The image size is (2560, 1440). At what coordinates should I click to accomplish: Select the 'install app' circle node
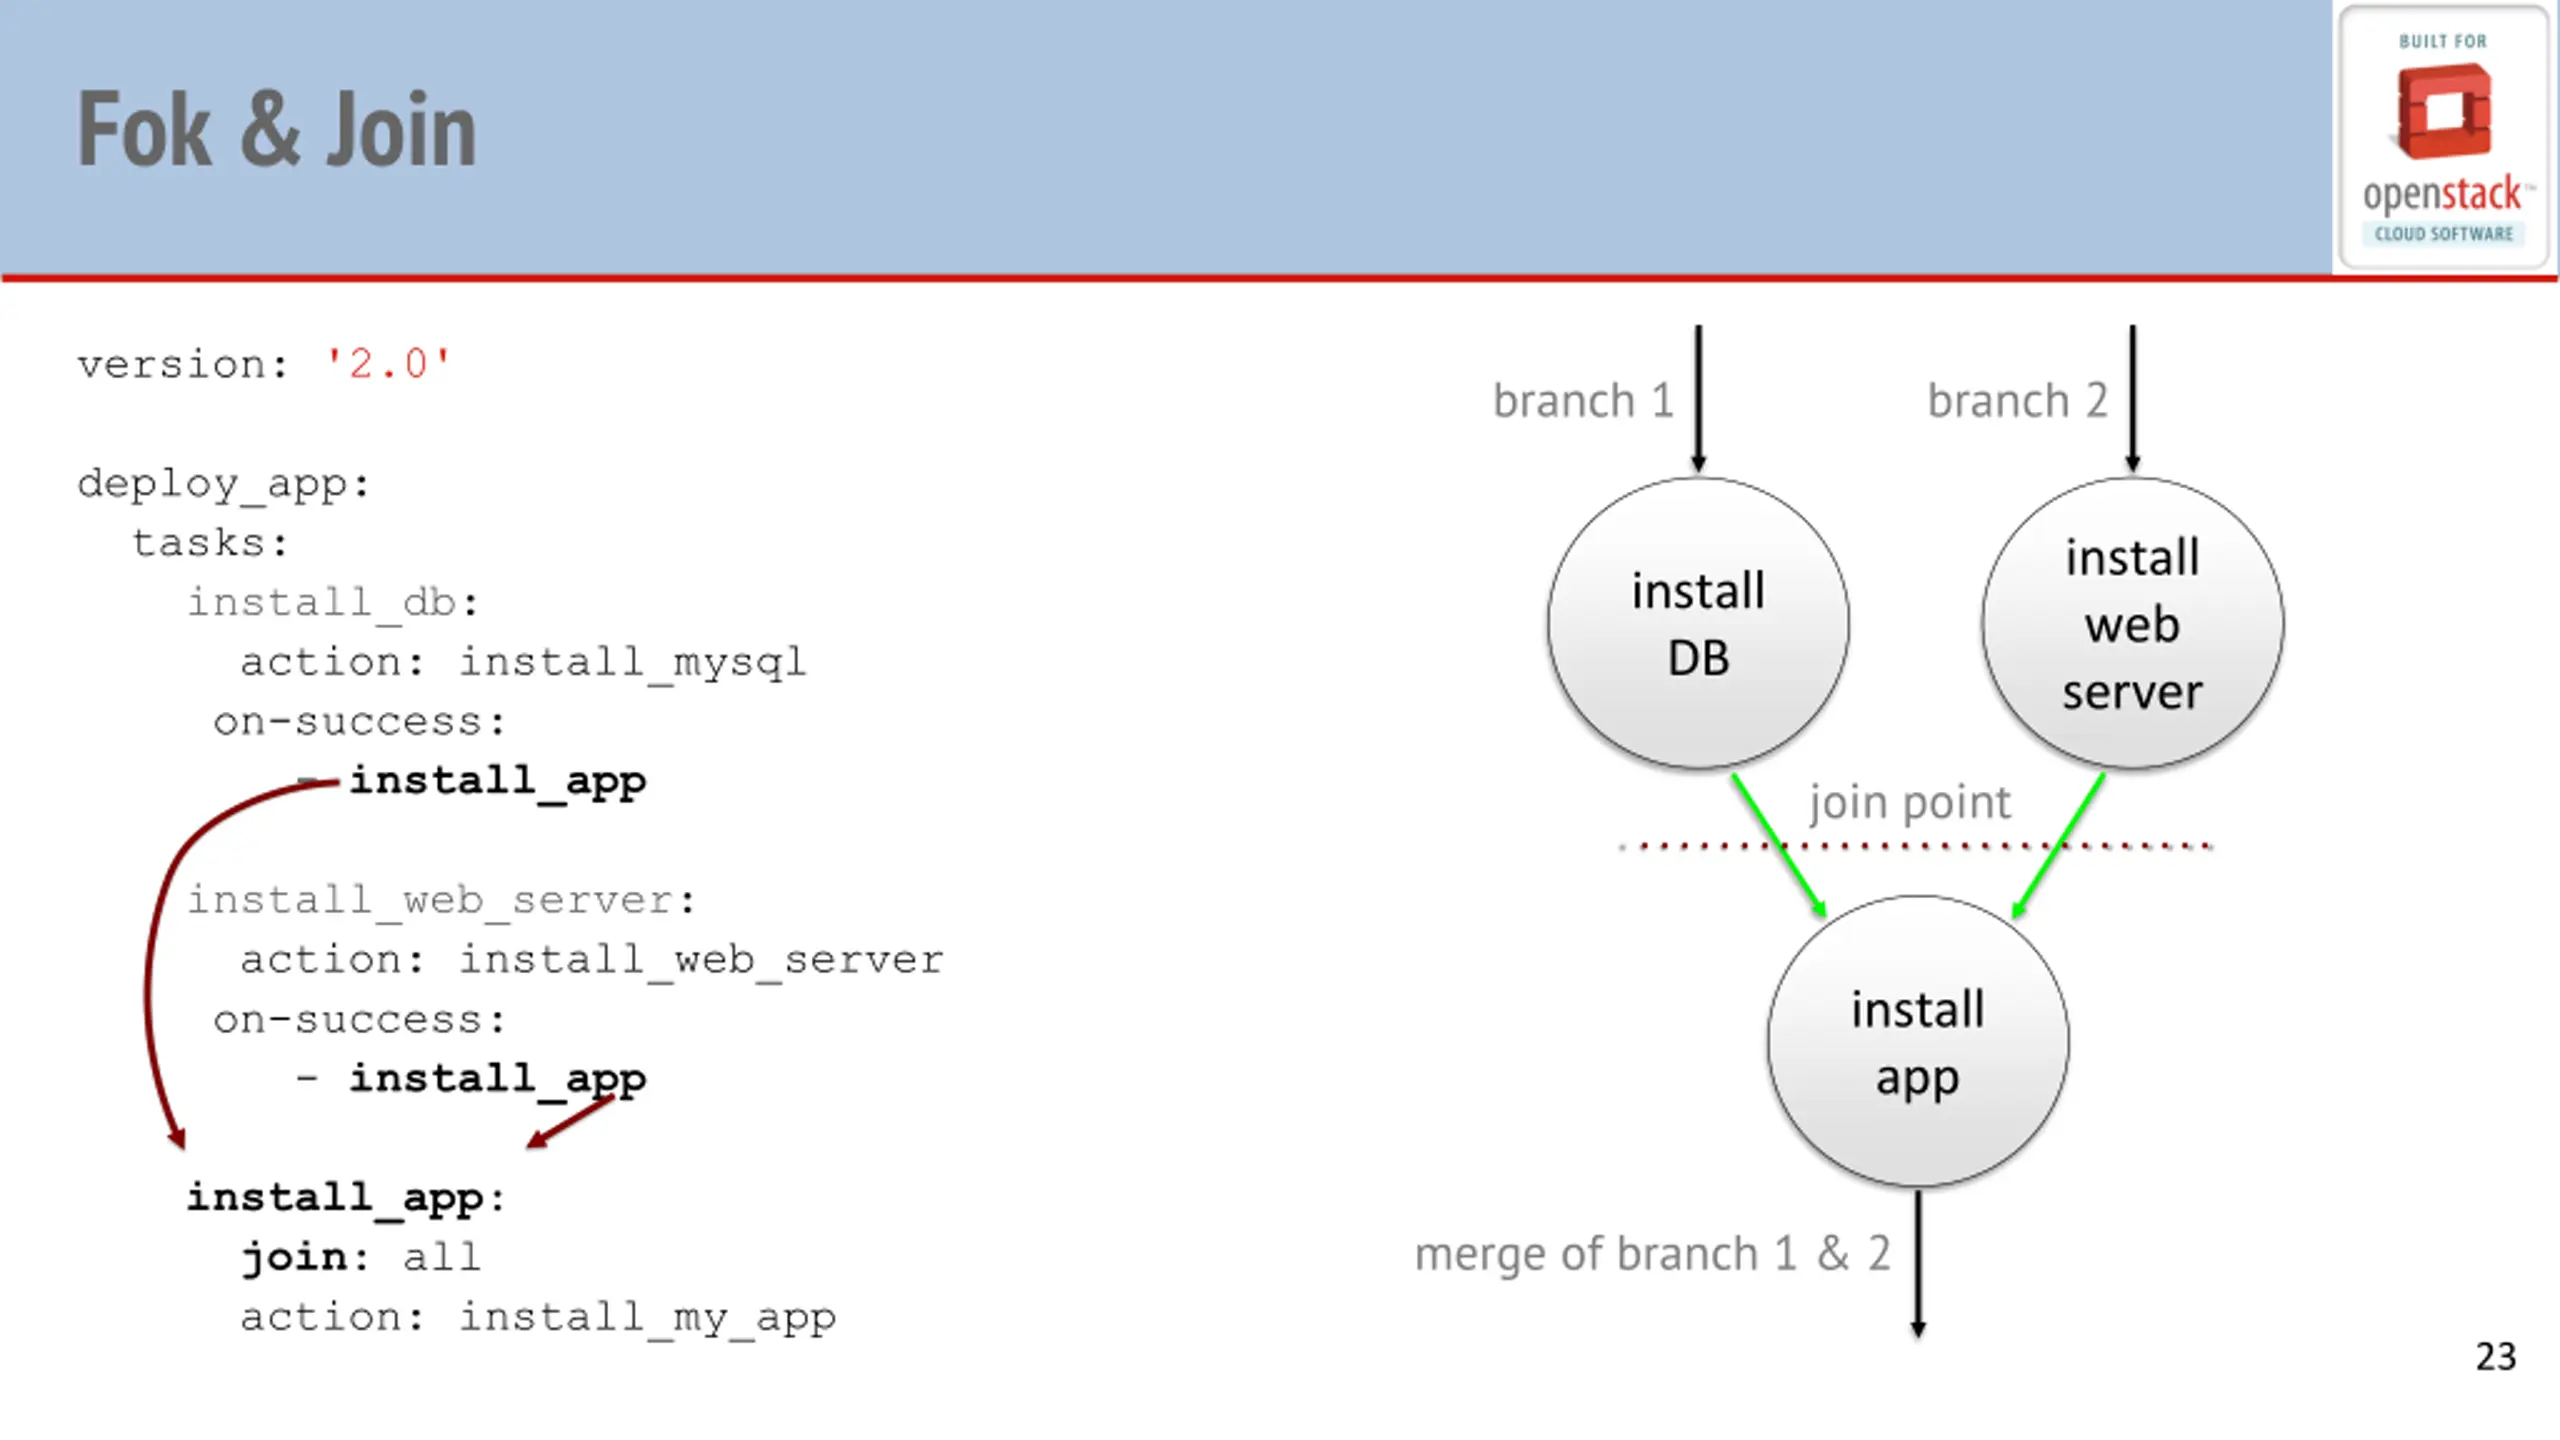(1917, 1042)
